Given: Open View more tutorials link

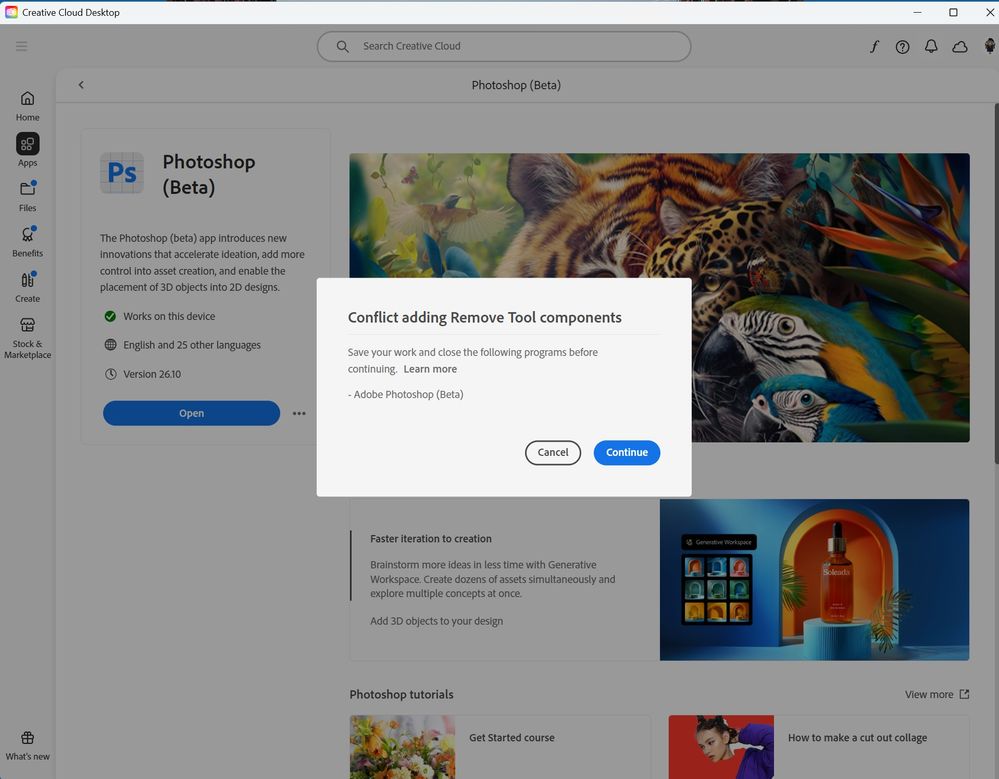Looking at the screenshot, I should [929, 694].
